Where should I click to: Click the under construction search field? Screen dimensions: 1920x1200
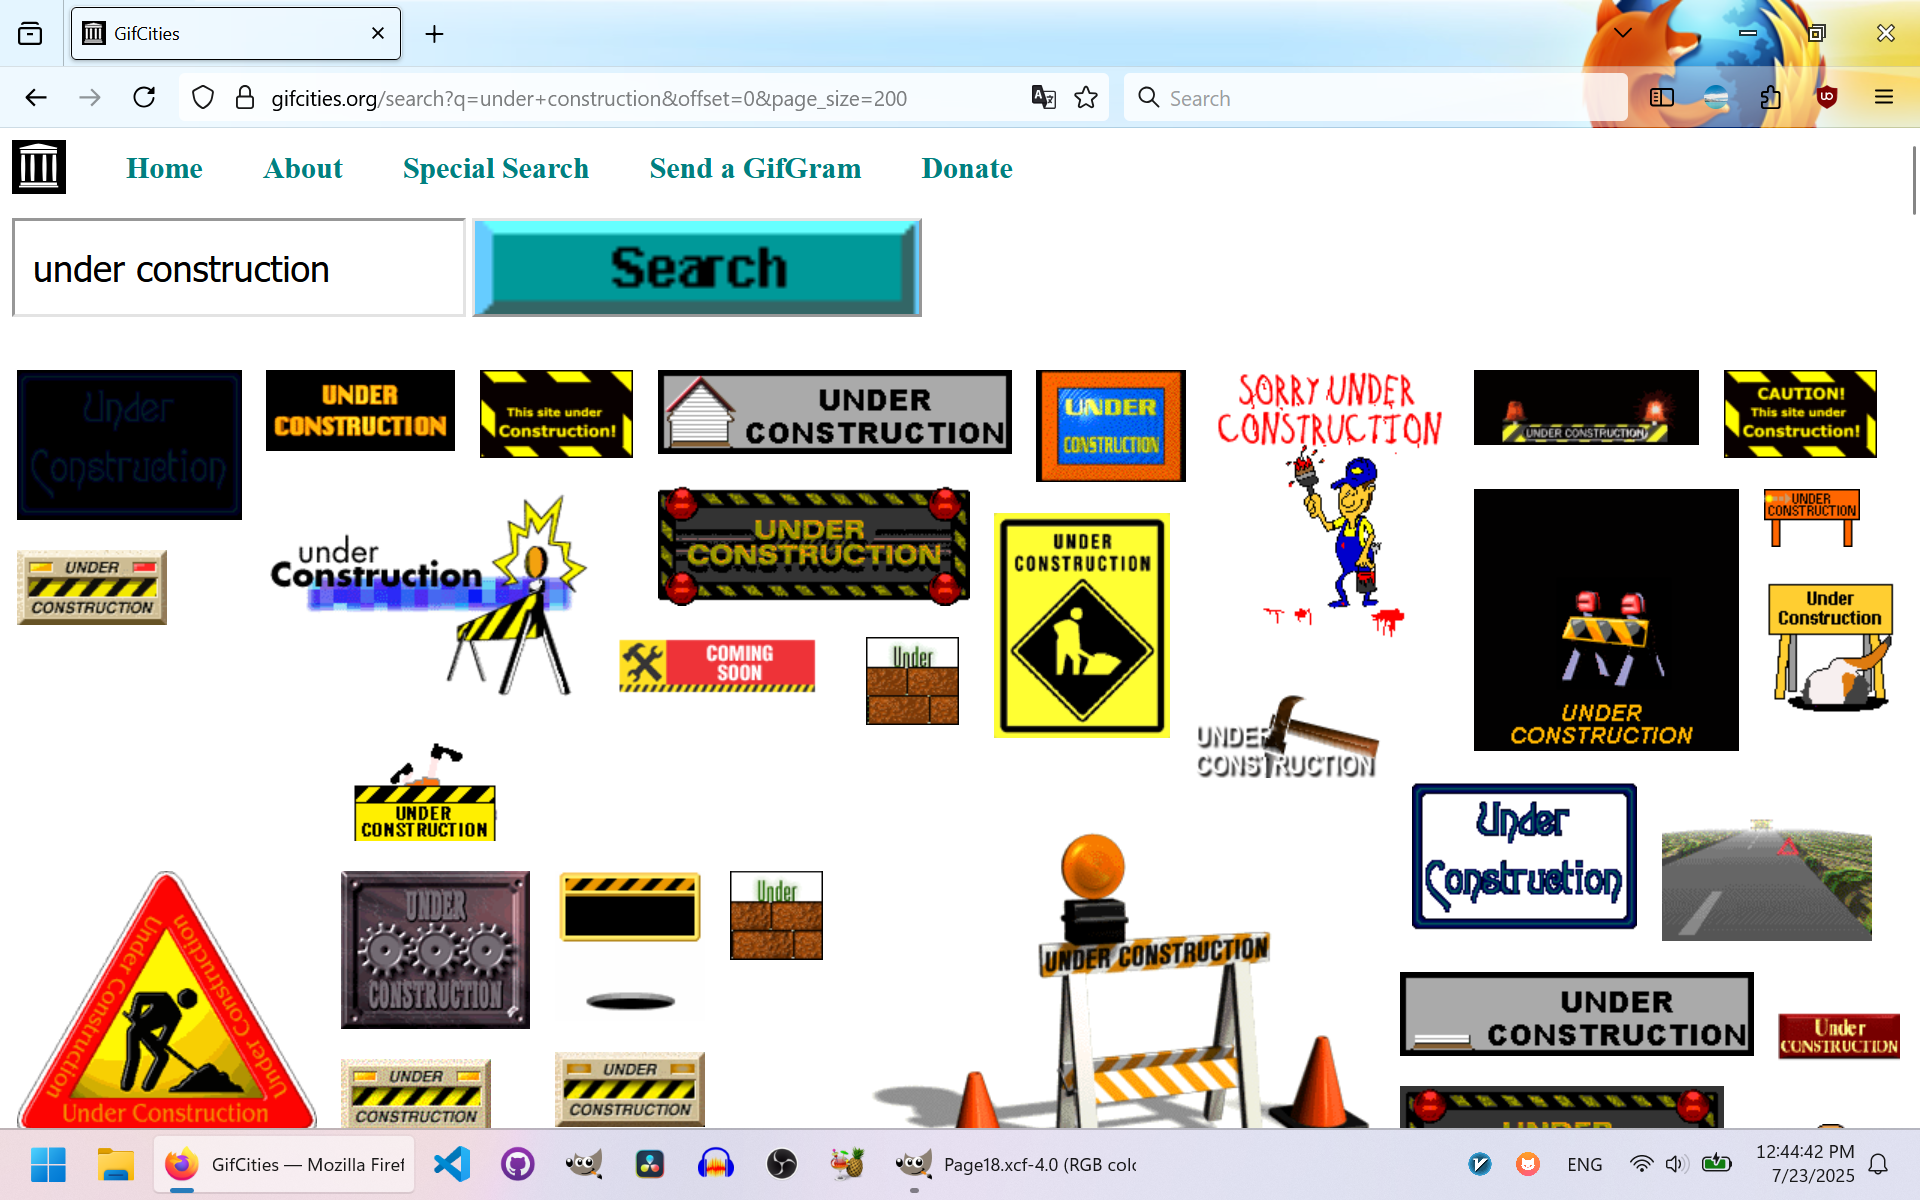pos(238,268)
